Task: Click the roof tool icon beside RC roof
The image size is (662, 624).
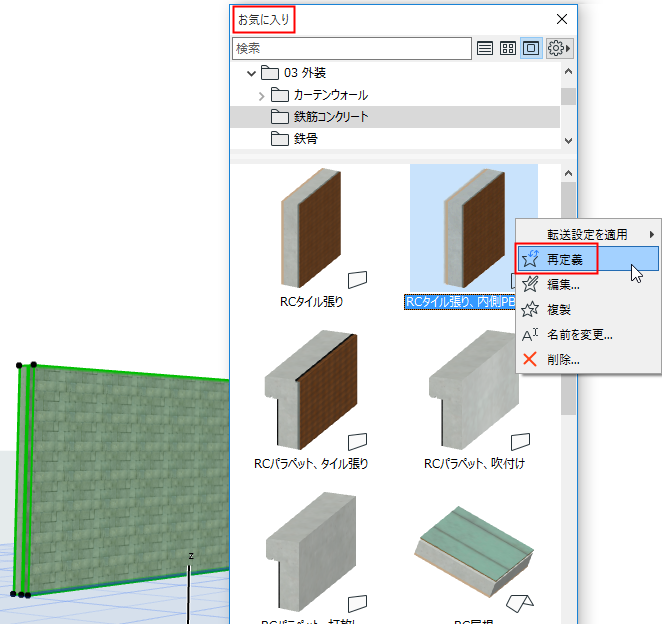Action: click(x=520, y=604)
